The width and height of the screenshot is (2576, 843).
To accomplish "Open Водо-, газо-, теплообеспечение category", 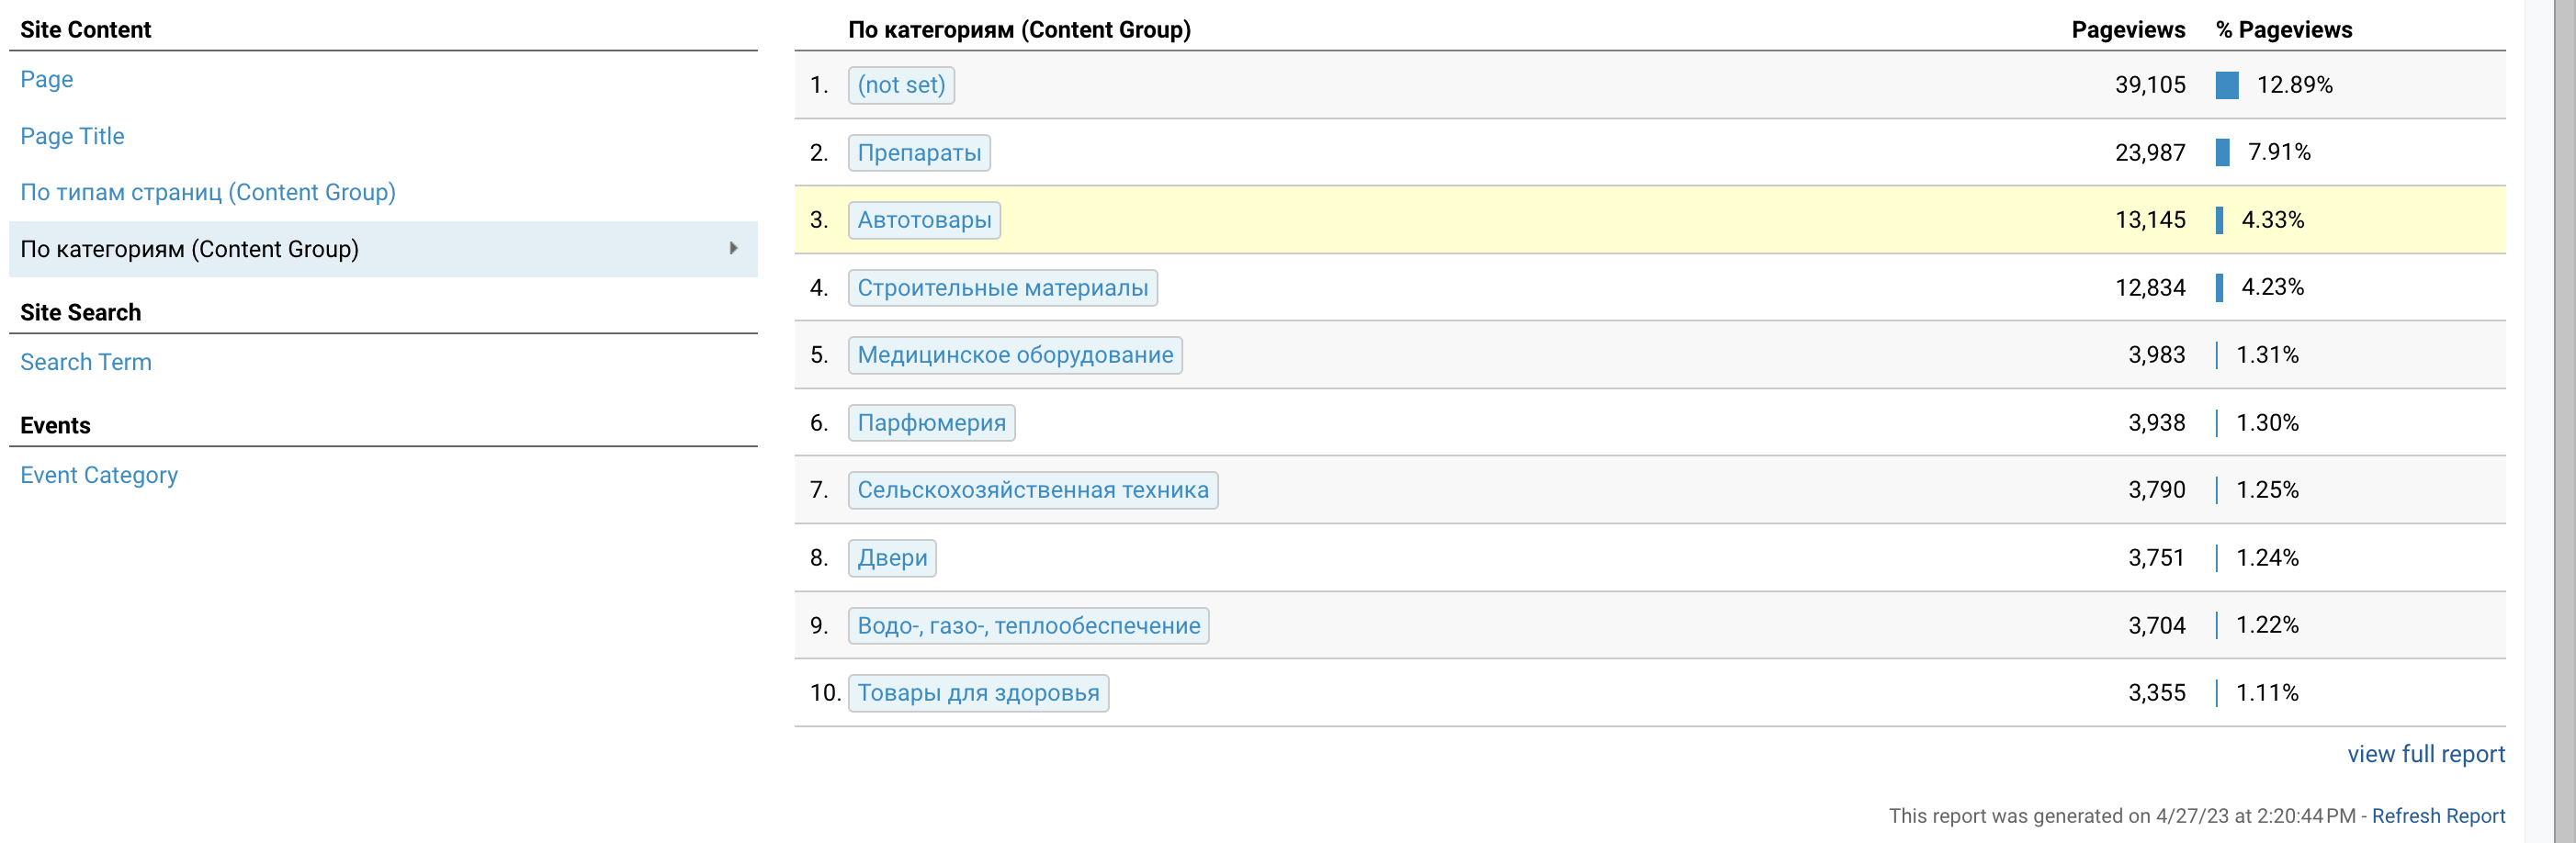I will point(1028,626).
